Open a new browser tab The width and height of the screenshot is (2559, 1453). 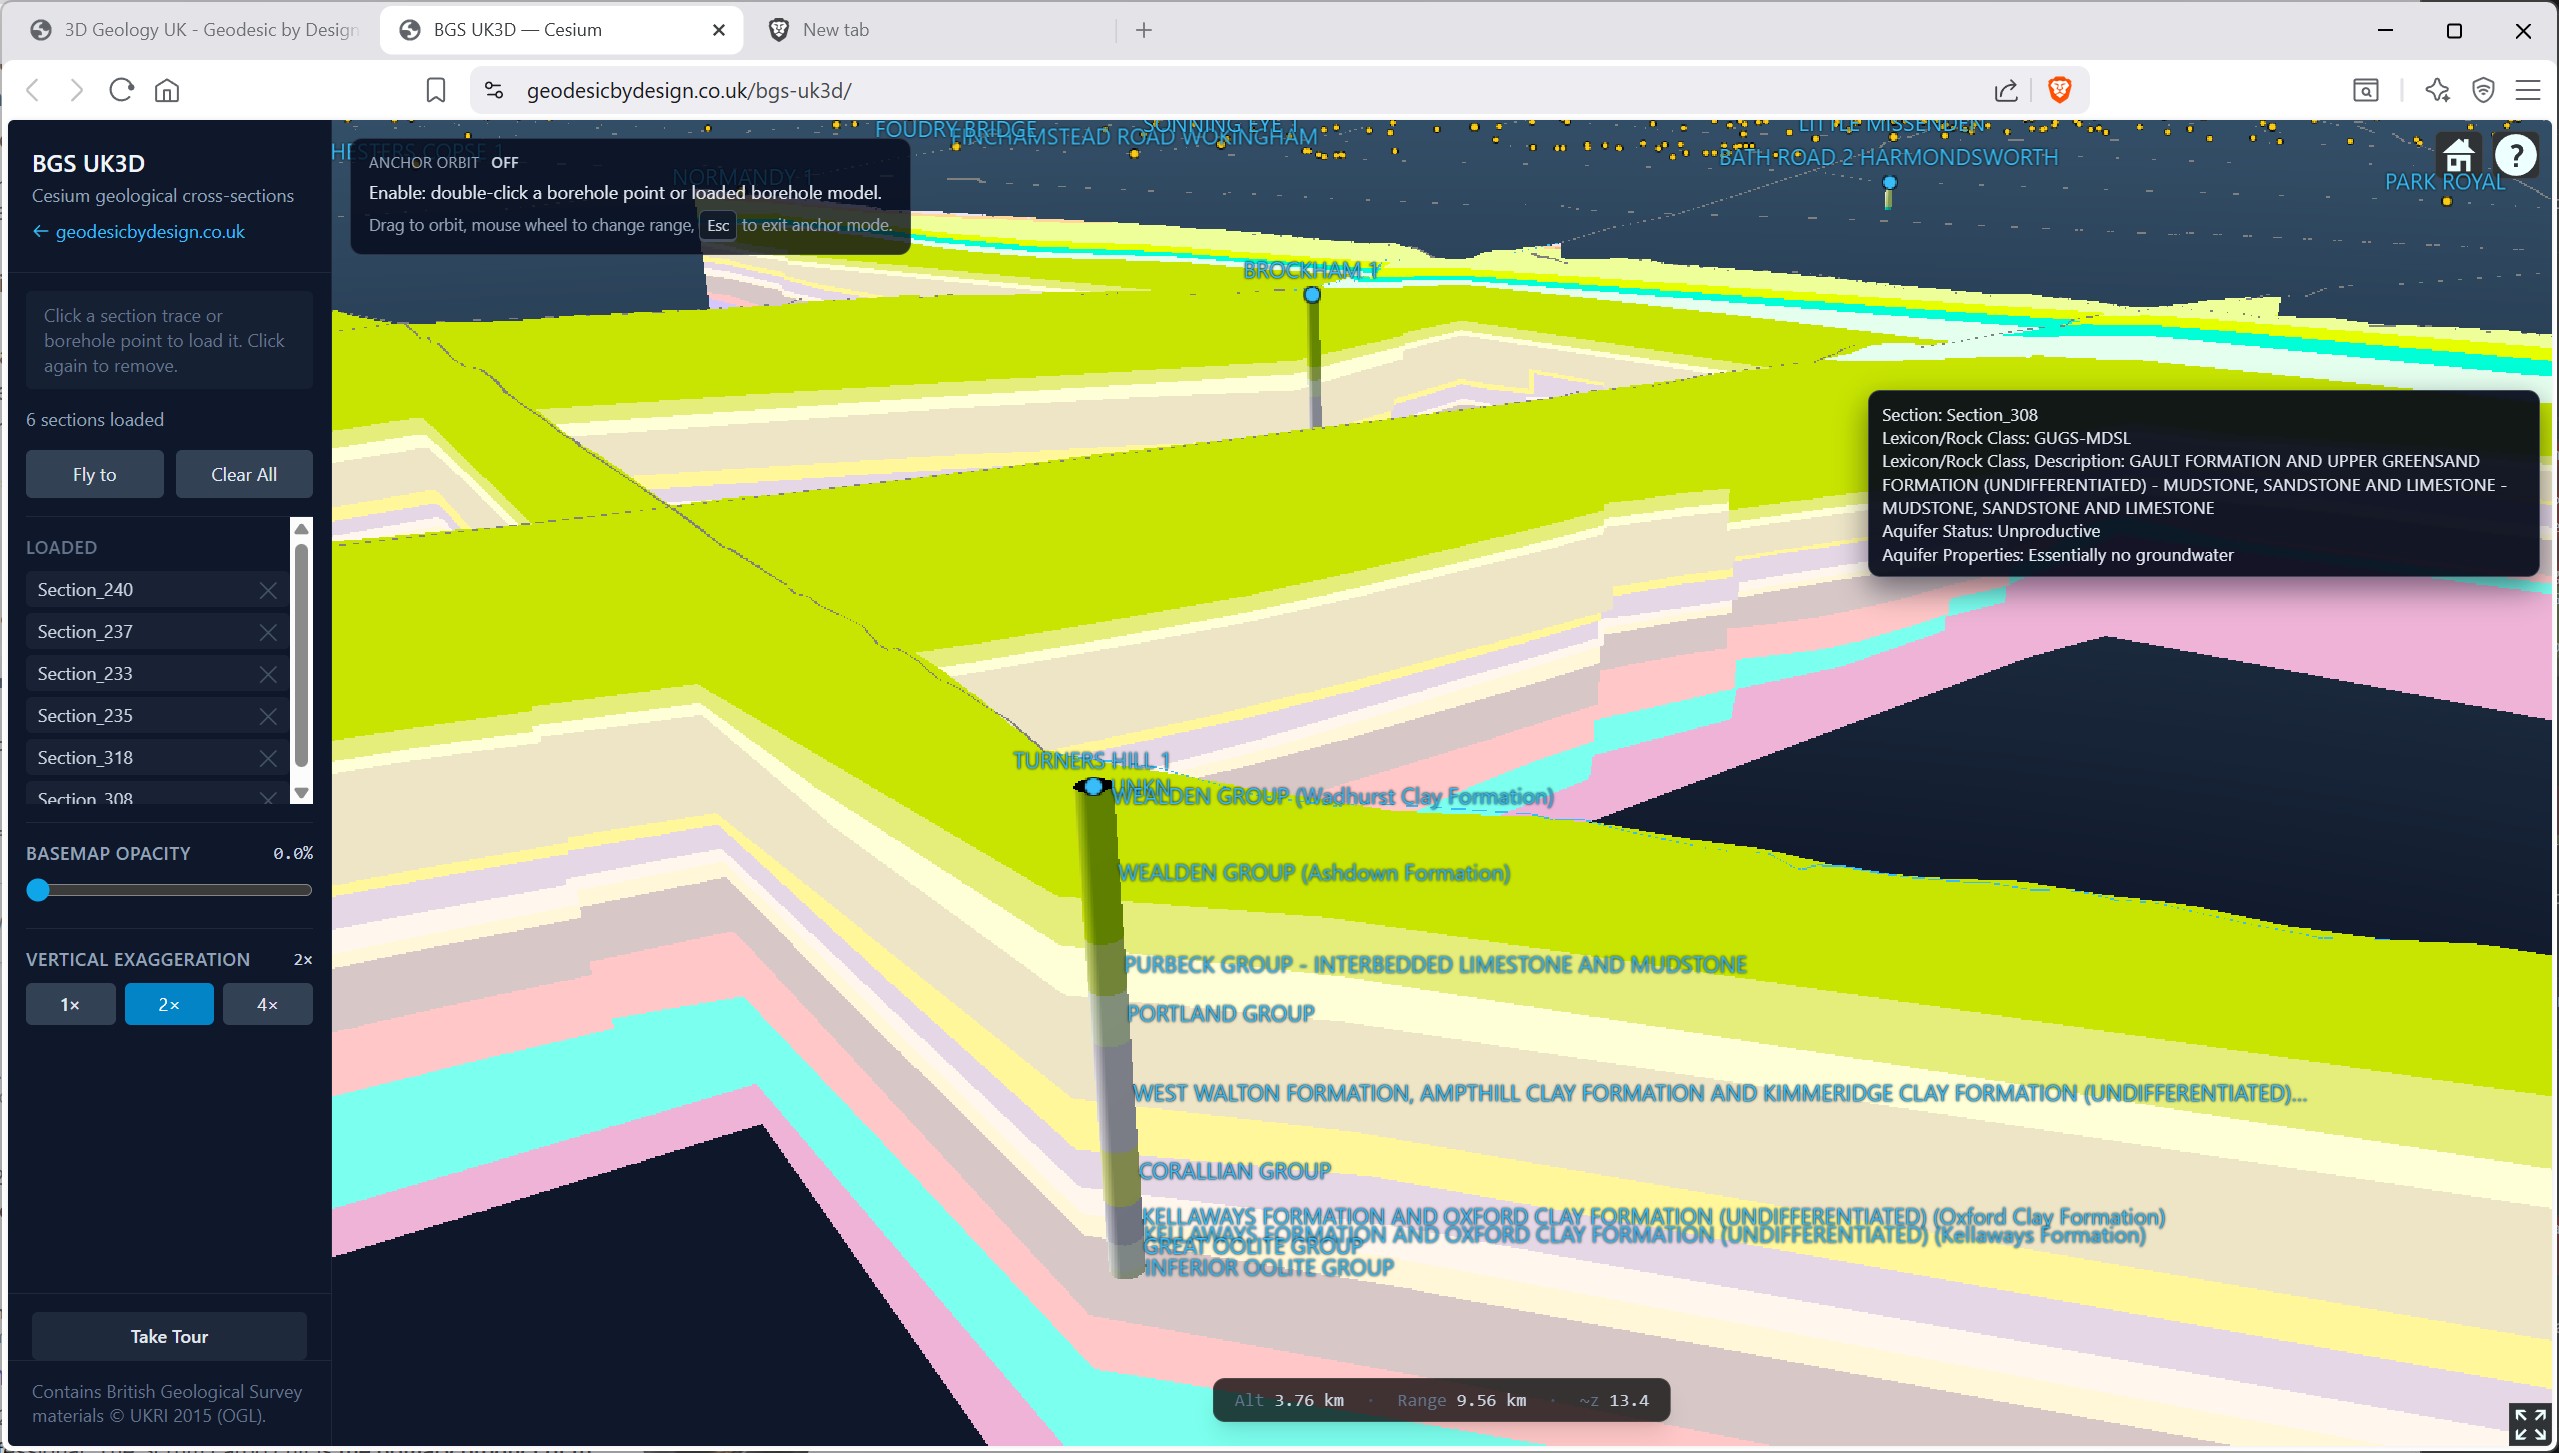click(x=1144, y=30)
